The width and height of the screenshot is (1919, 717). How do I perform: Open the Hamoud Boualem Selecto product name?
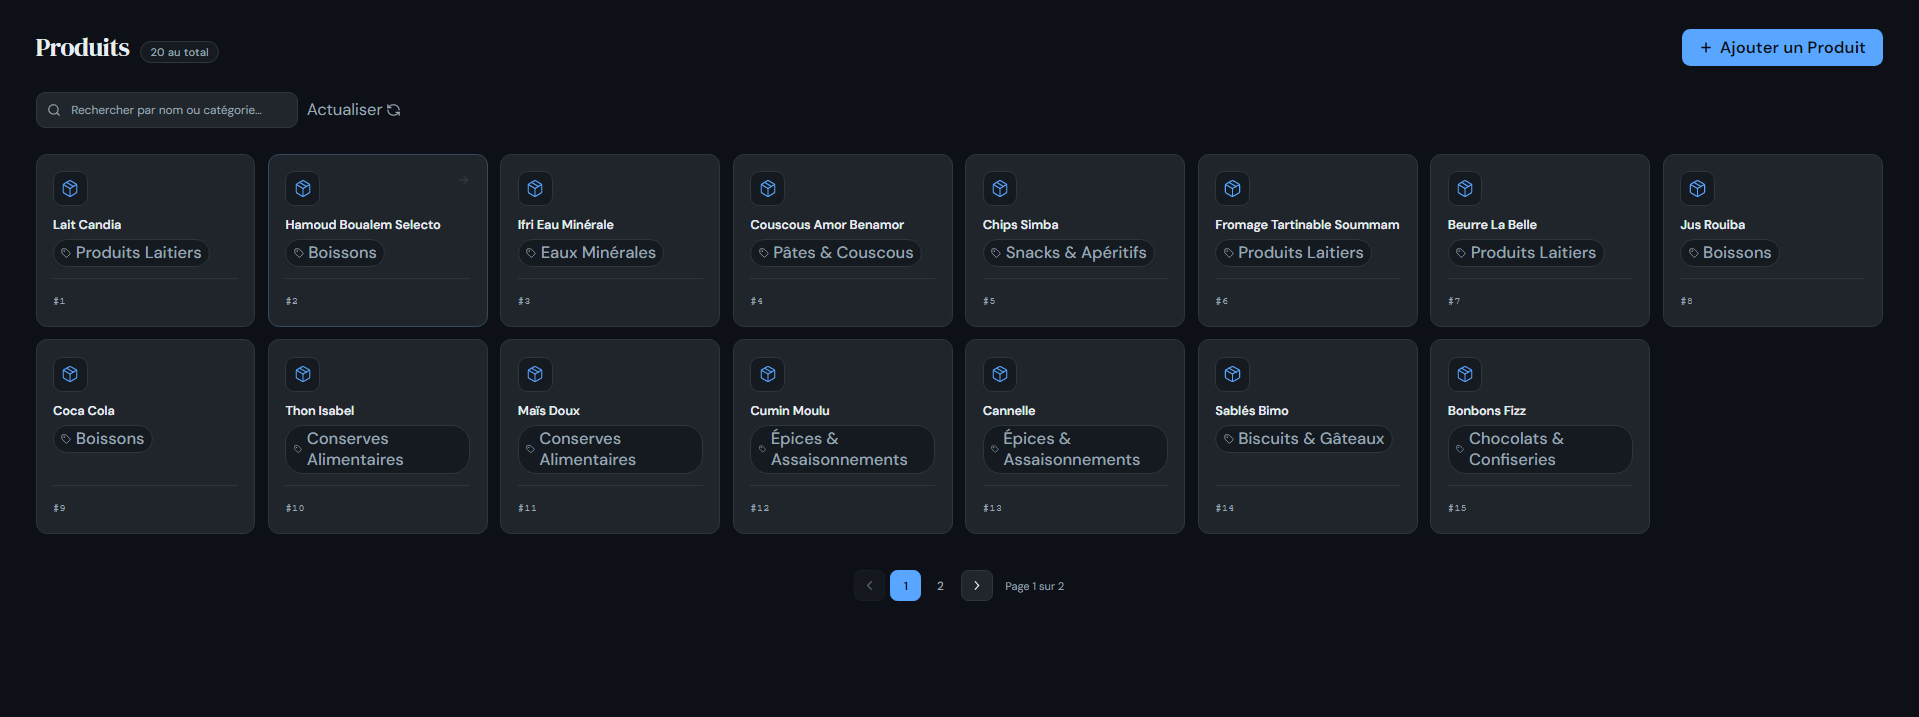point(363,225)
